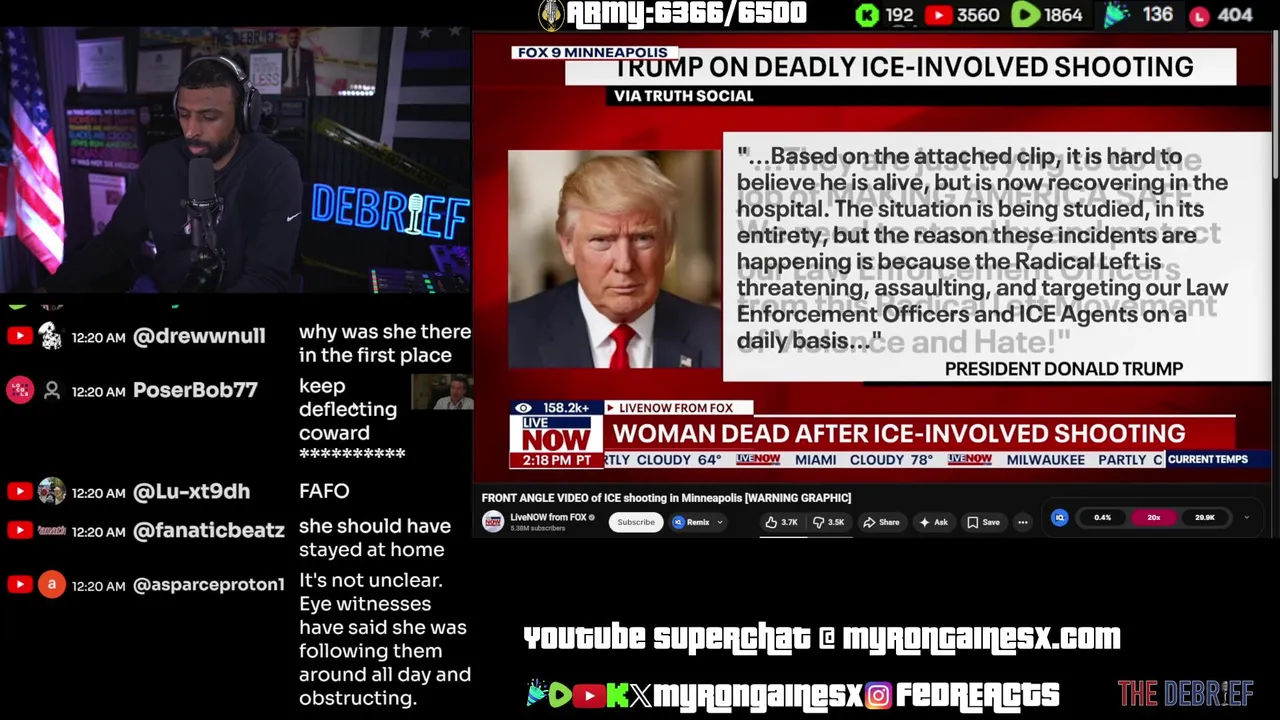Image resolution: width=1280 pixels, height=720 pixels.
Task: Click the Instagram icon next to FEDREACTS
Action: [x=877, y=695]
